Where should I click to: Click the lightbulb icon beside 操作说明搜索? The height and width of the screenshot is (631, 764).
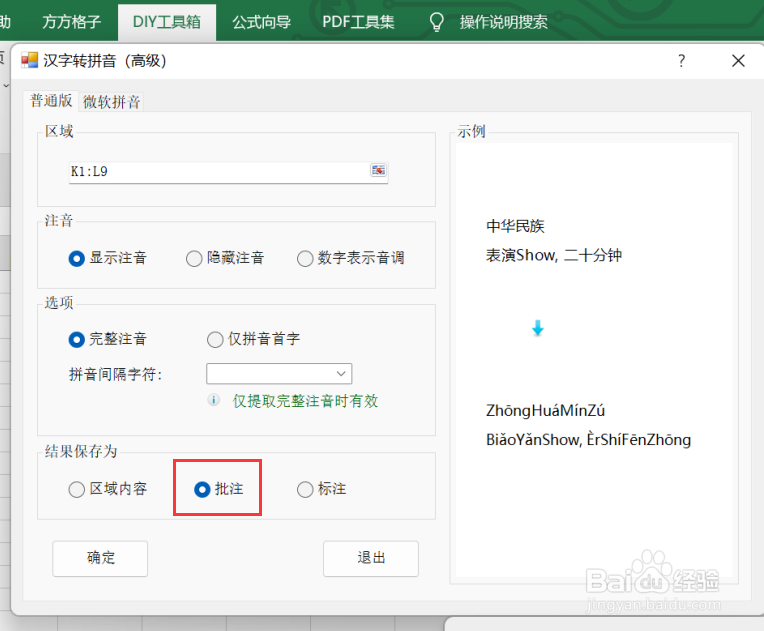pyautogui.click(x=436, y=22)
